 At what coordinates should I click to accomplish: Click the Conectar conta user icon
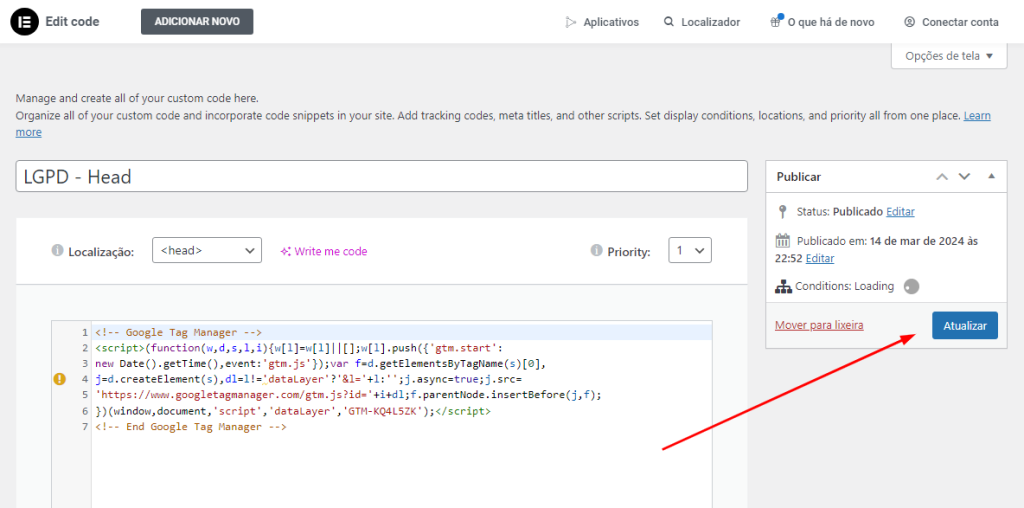point(909,22)
